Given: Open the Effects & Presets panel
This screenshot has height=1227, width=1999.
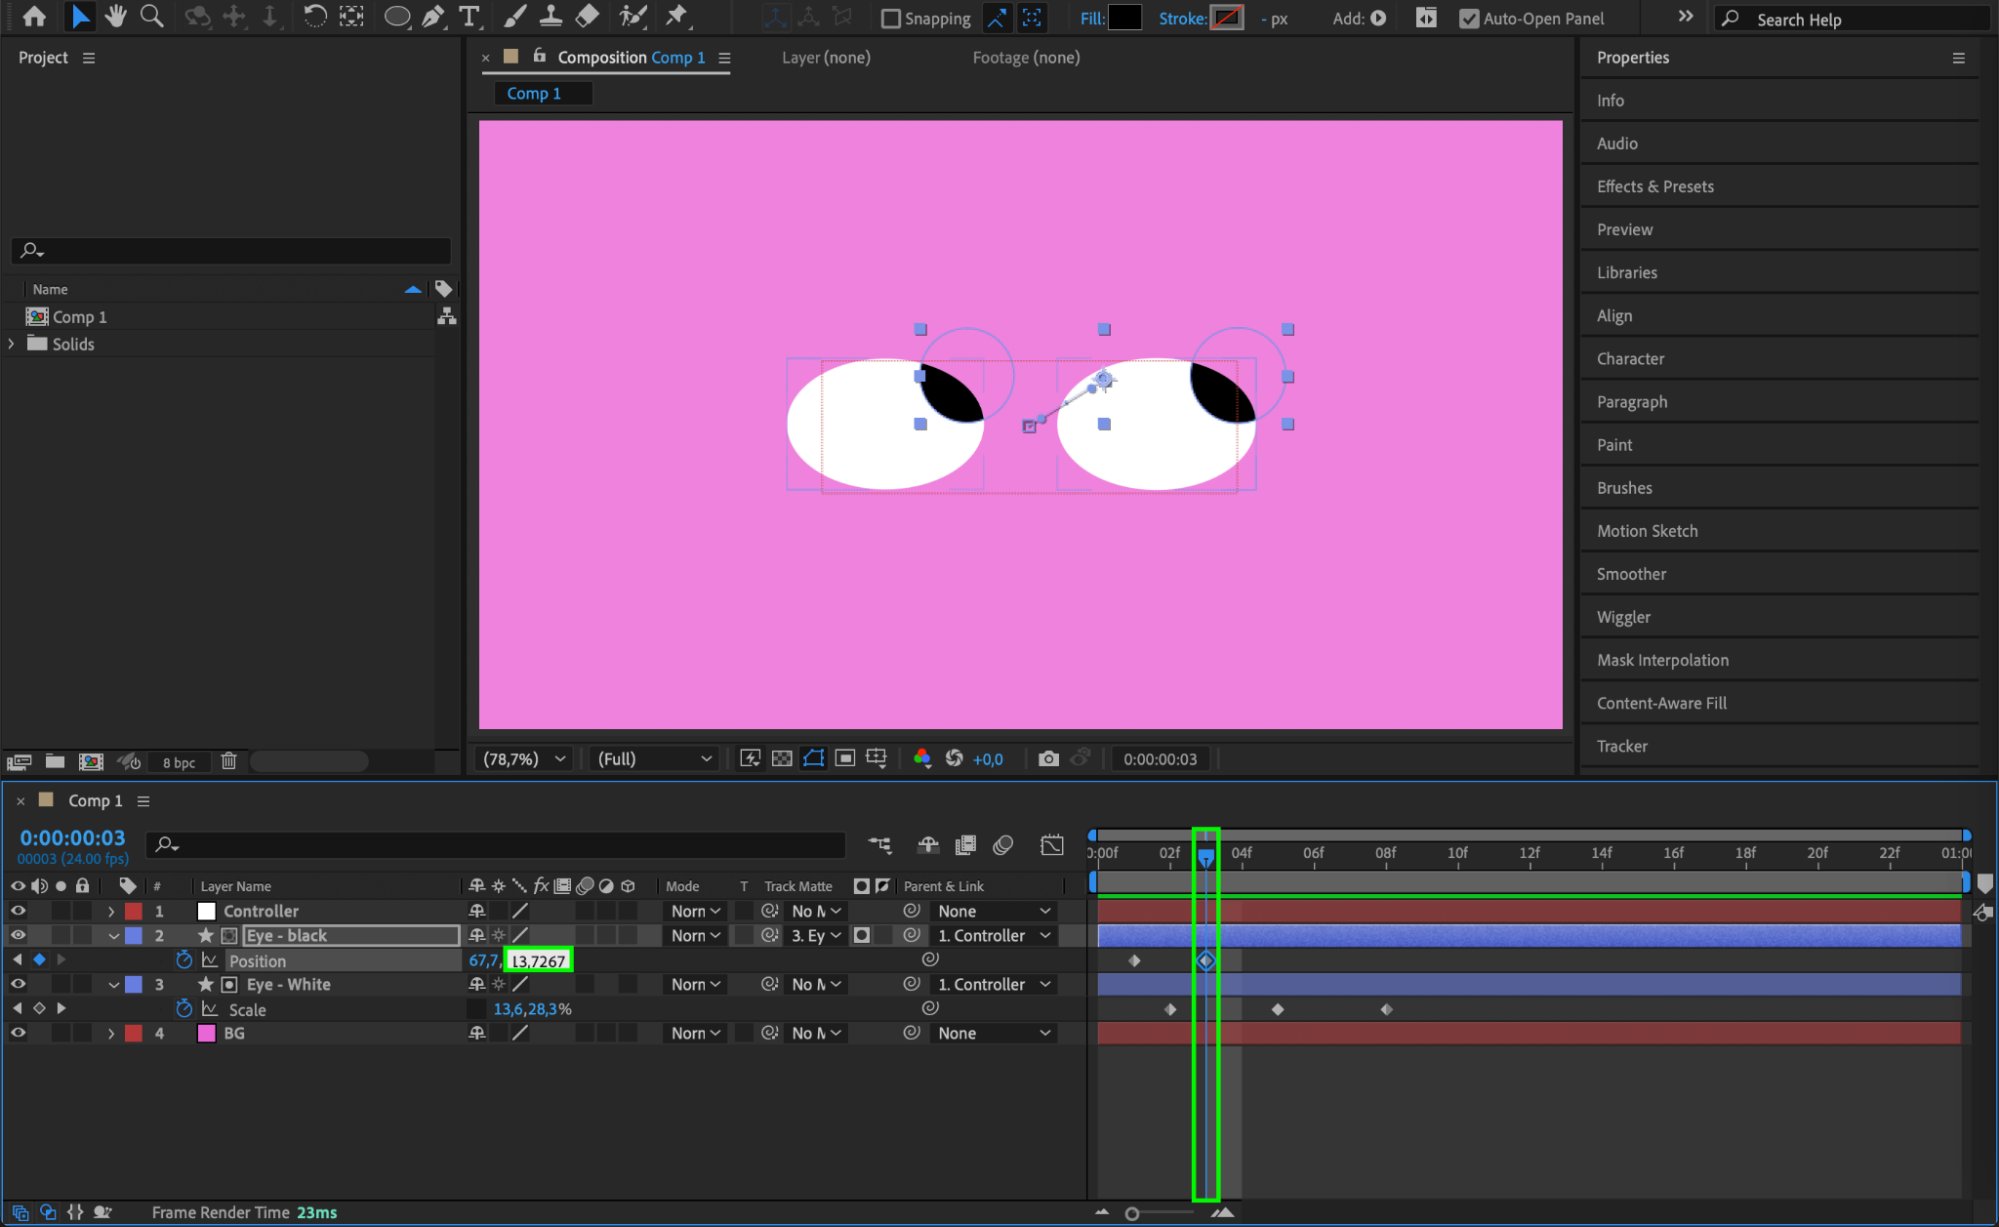Looking at the screenshot, I should (x=1655, y=187).
